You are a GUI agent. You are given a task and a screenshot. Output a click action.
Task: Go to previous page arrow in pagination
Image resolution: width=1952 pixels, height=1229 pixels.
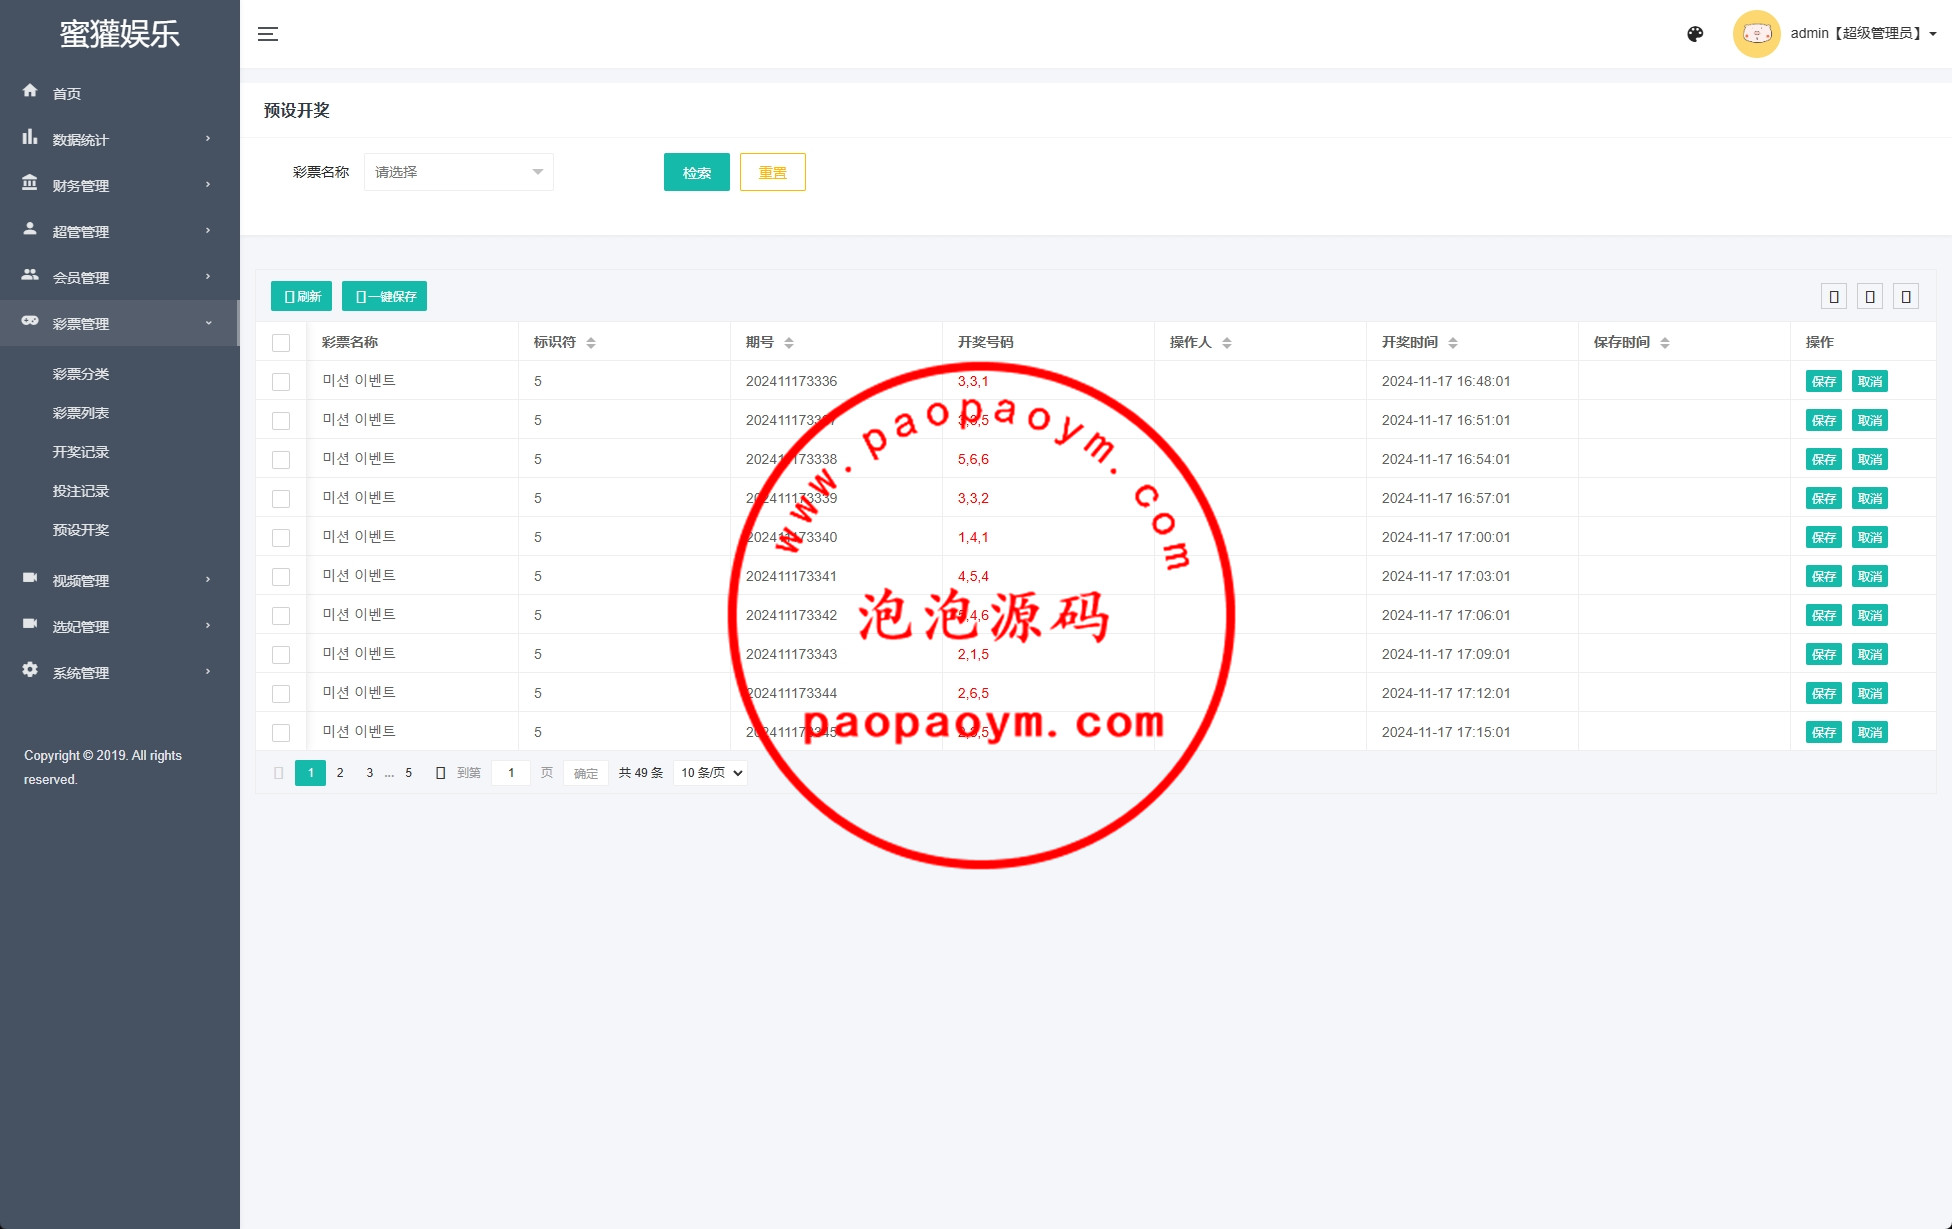pyautogui.click(x=279, y=773)
